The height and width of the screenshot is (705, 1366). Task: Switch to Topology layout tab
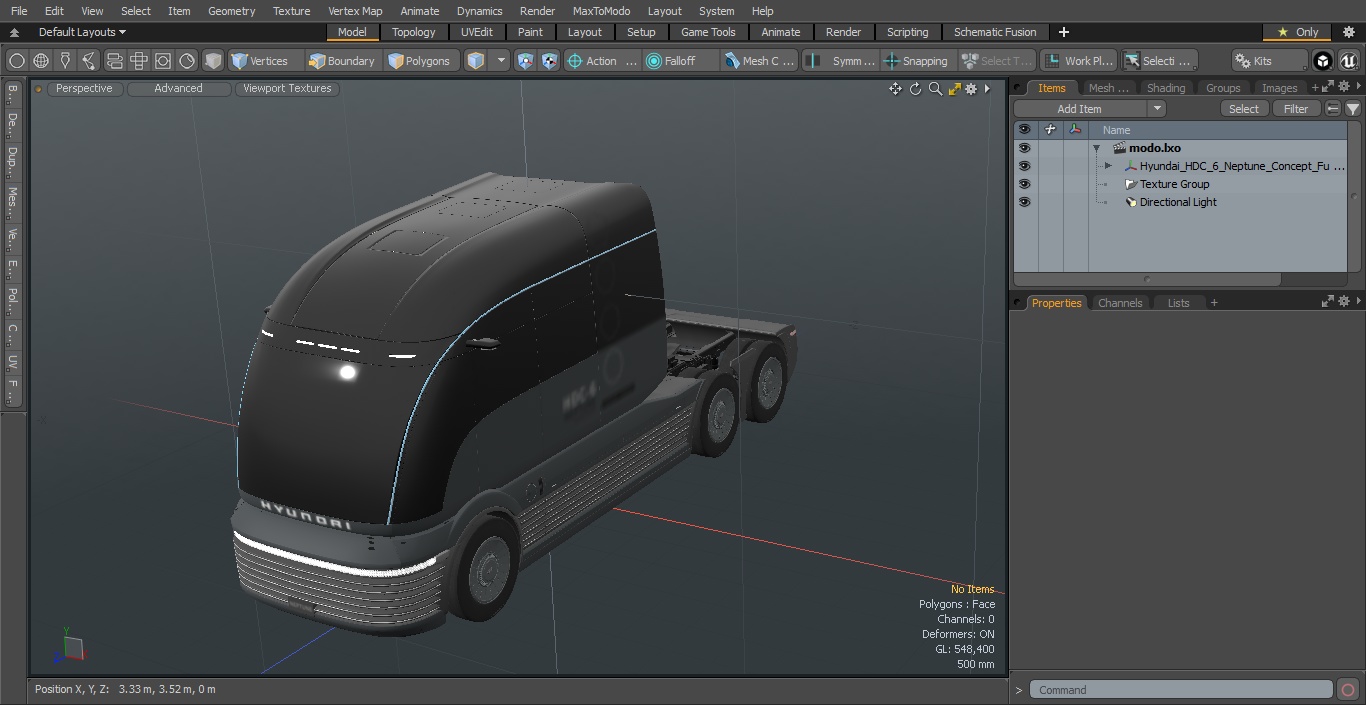coord(413,32)
